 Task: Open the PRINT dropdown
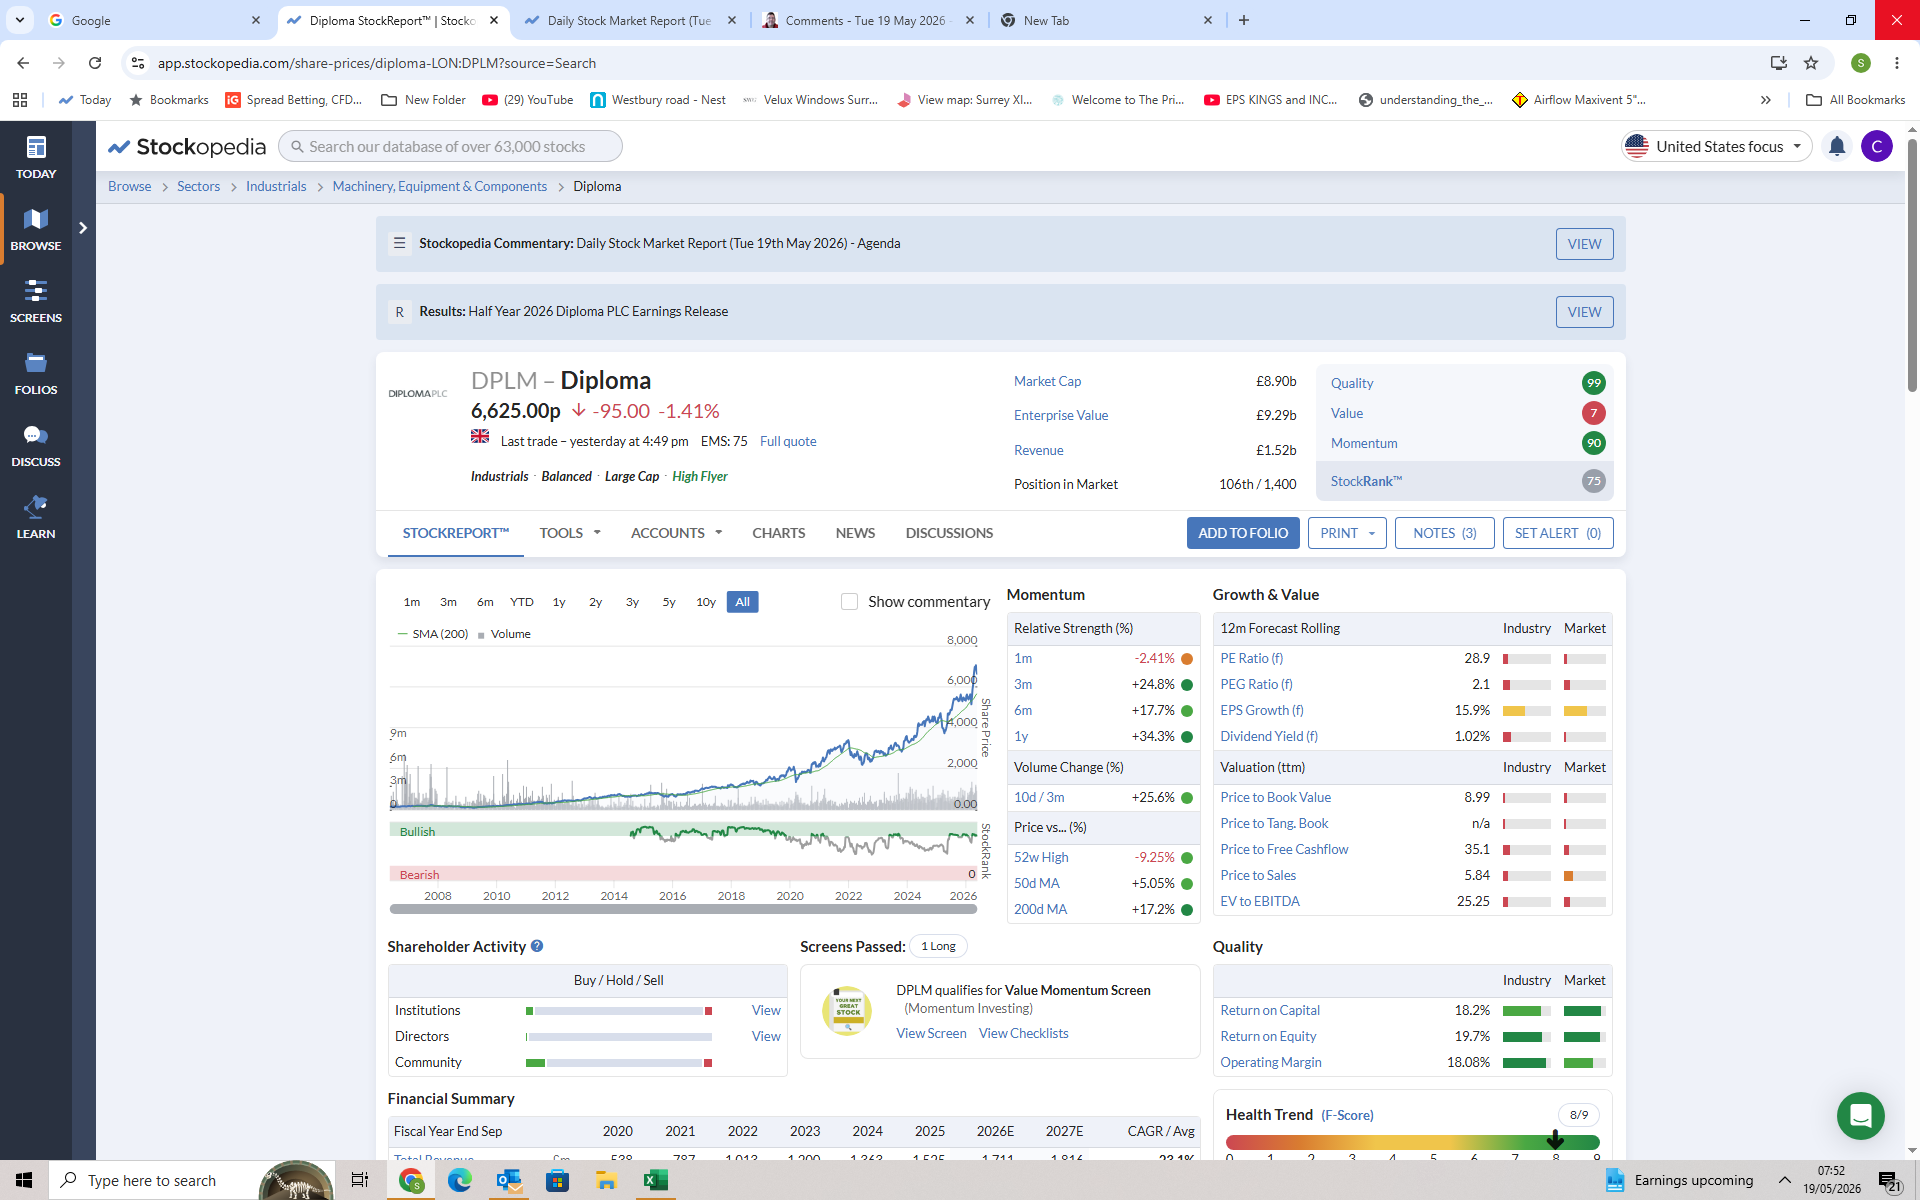[1347, 533]
